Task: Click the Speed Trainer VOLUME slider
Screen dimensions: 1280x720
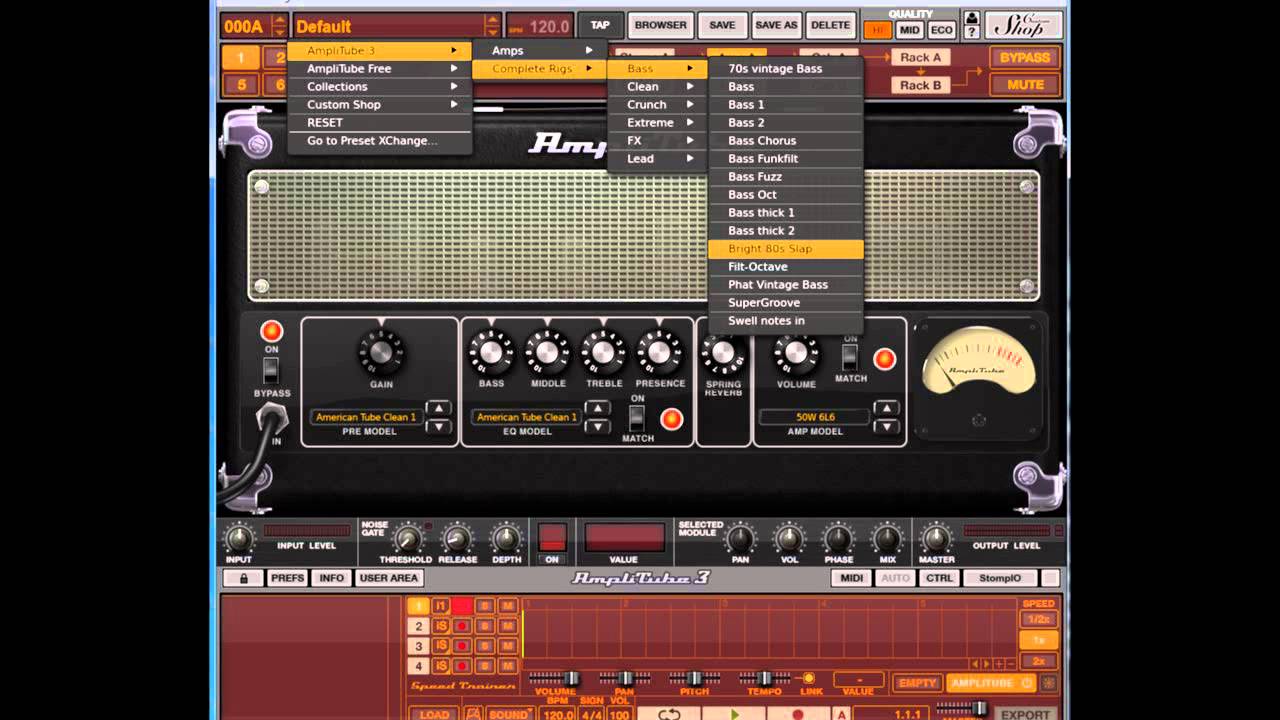Action: click(555, 678)
